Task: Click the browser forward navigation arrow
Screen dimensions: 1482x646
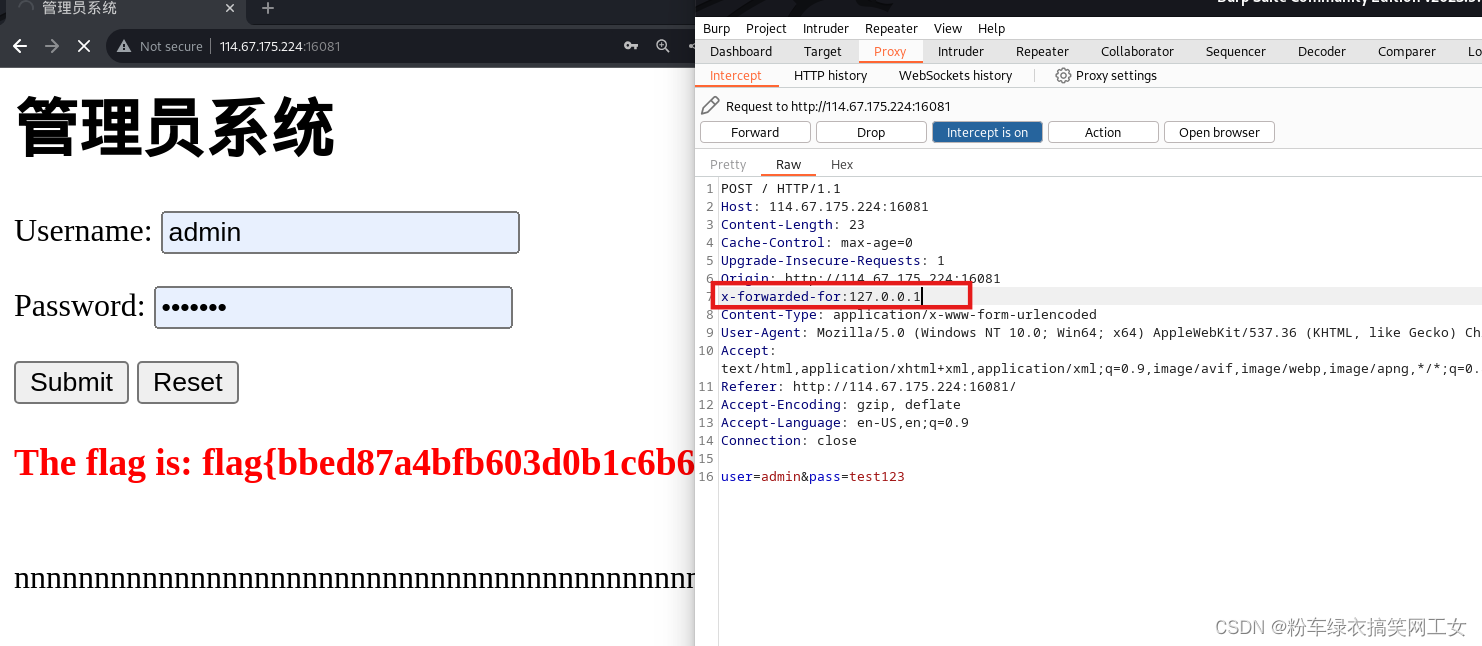Action: click(50, 46)
